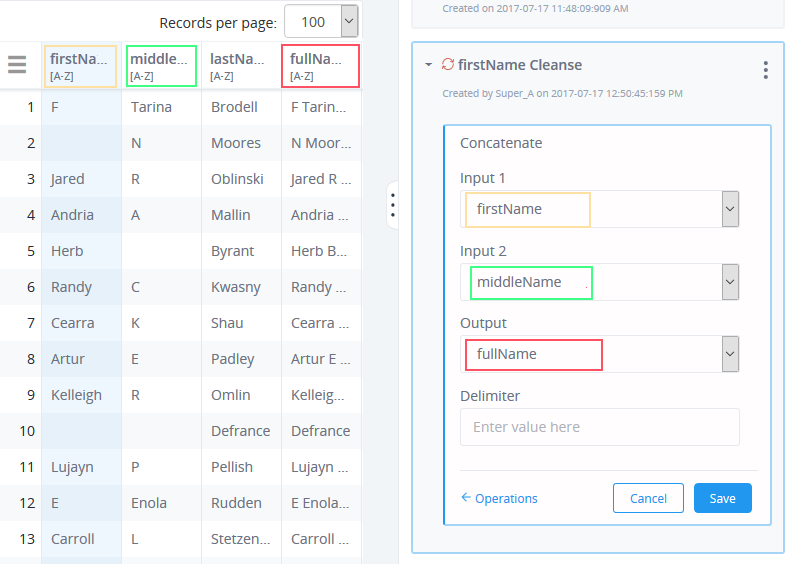This screenshot has height=564, width=790.
Task: Collapse the firstName Cleanse section
Action: point(428,65)
